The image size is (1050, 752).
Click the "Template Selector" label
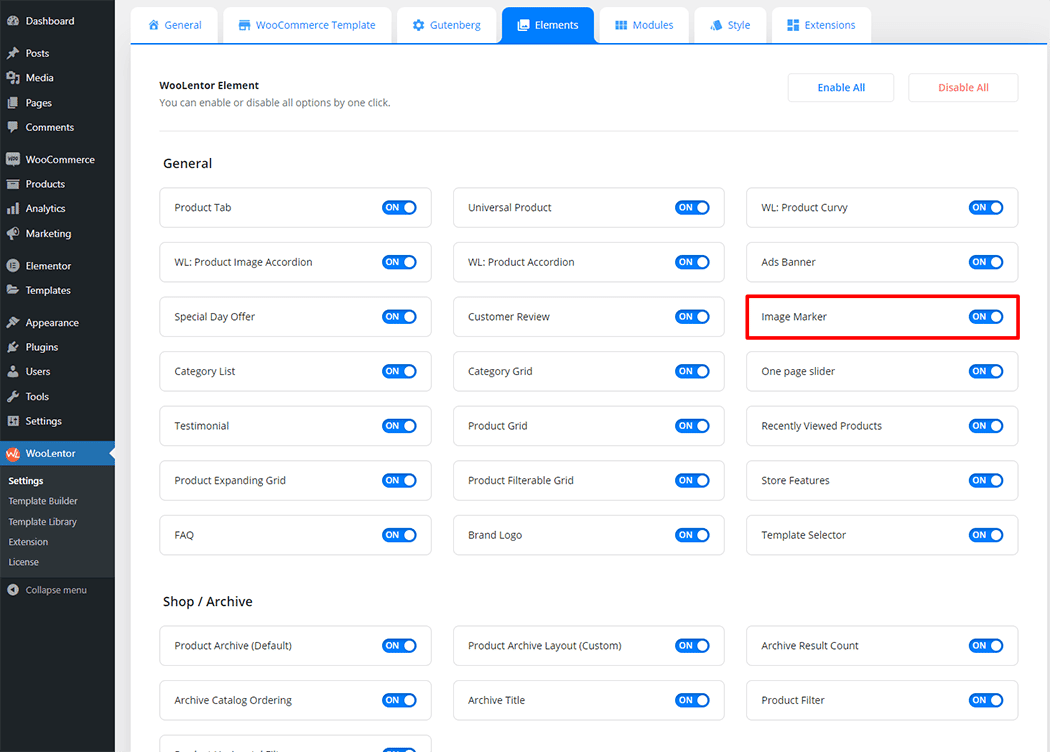(804, 535)
